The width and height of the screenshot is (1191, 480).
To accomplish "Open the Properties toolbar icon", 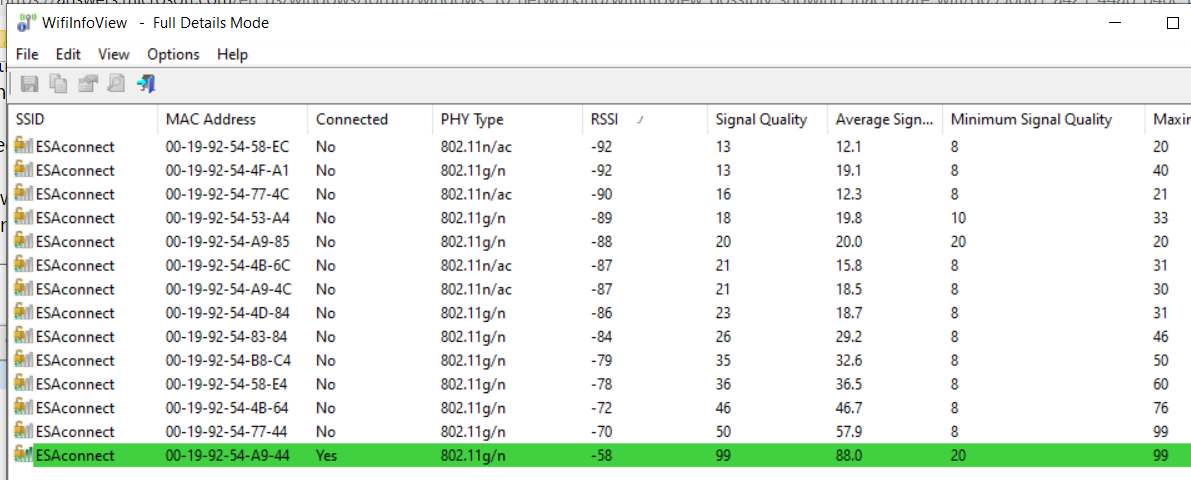I will point(87,84).
